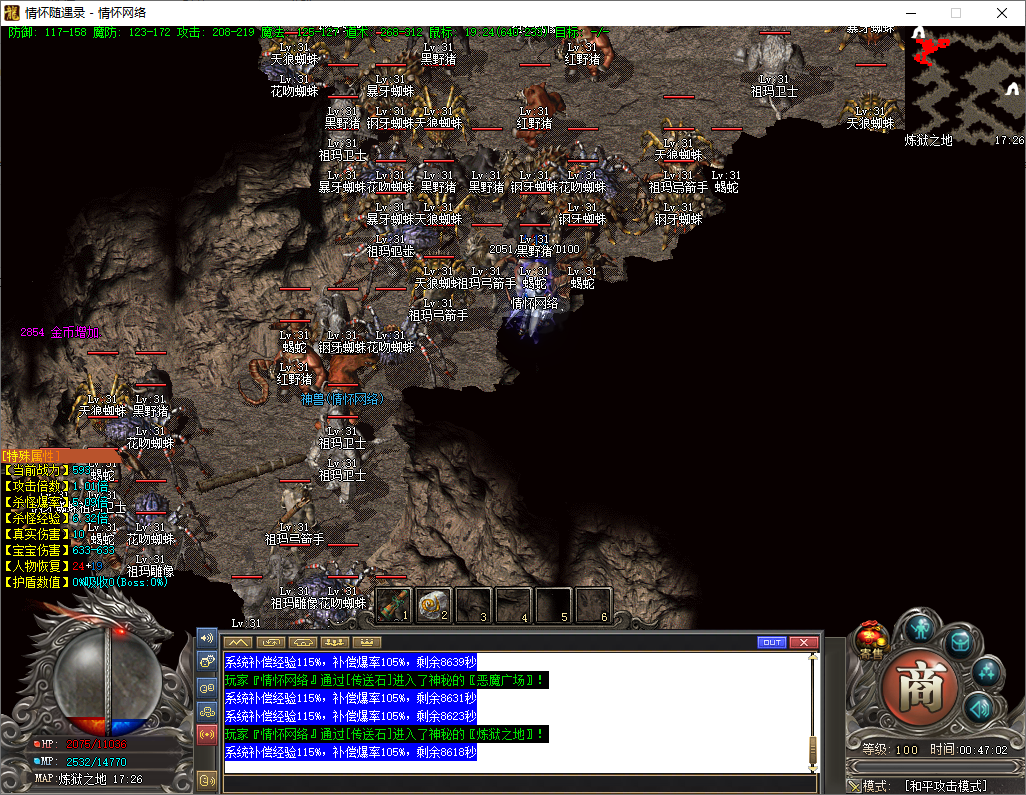
Task: Click the [和平攻击模式] attack mode text
Action: [946, 786]
